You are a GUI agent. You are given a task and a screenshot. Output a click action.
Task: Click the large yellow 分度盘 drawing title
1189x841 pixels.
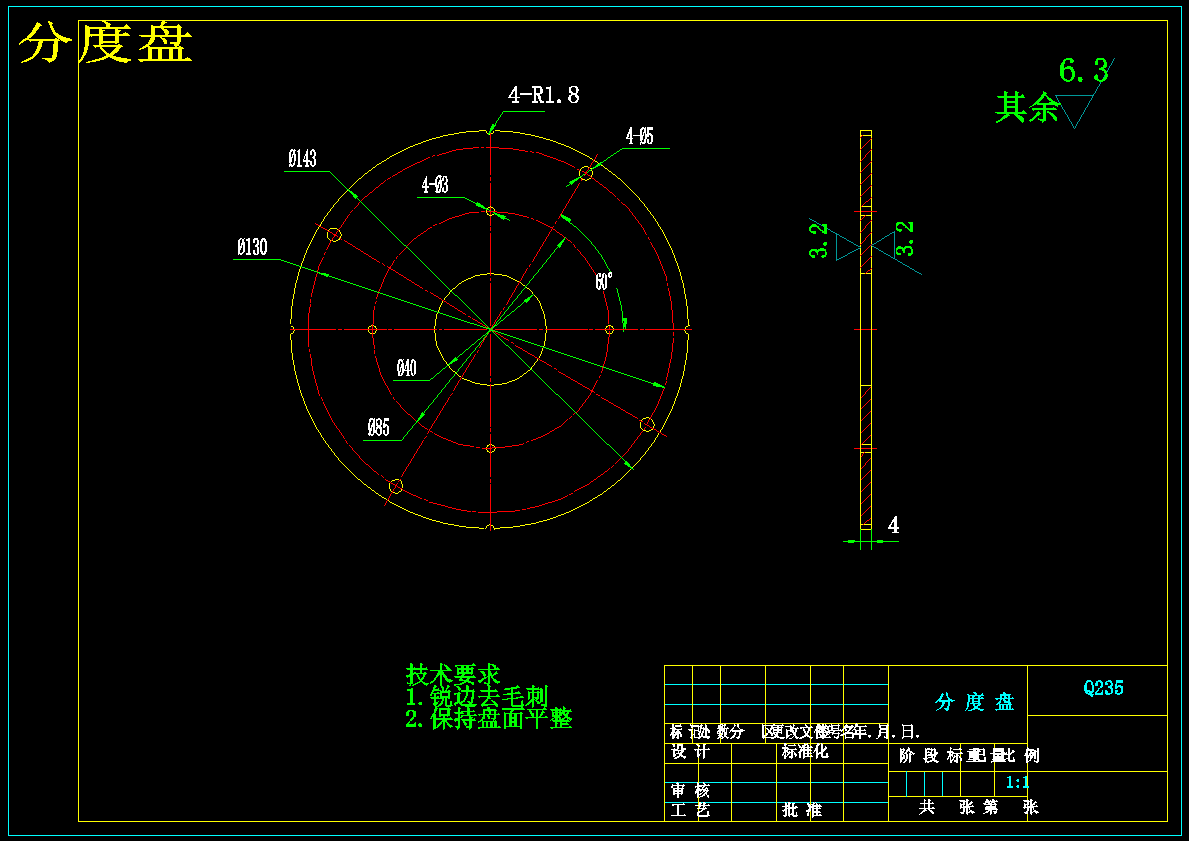105,42
